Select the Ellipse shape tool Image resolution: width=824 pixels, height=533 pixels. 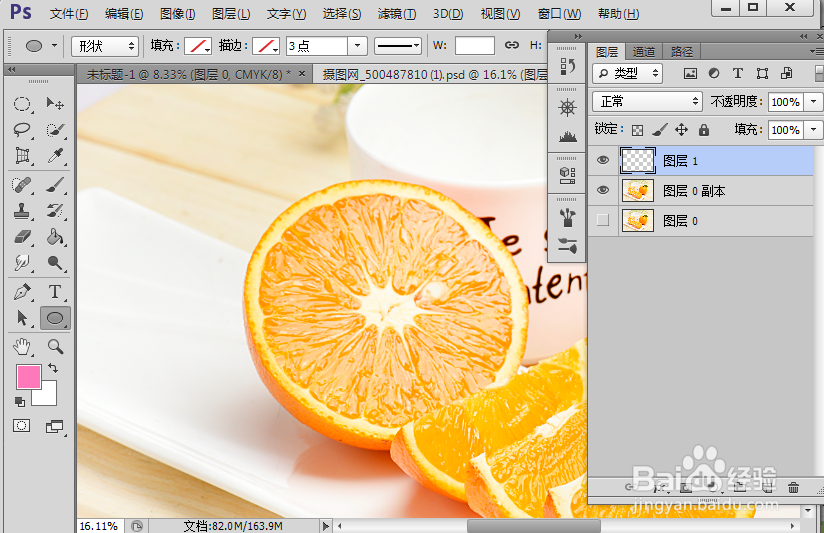55,318
